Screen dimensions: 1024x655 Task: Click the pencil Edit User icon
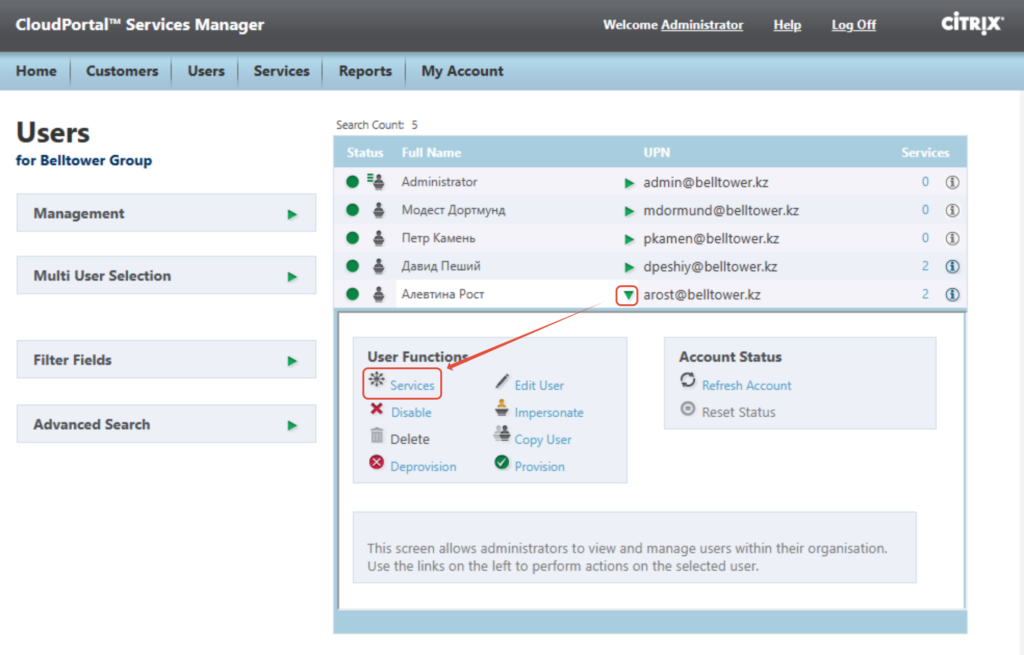(x=502, y=381)
